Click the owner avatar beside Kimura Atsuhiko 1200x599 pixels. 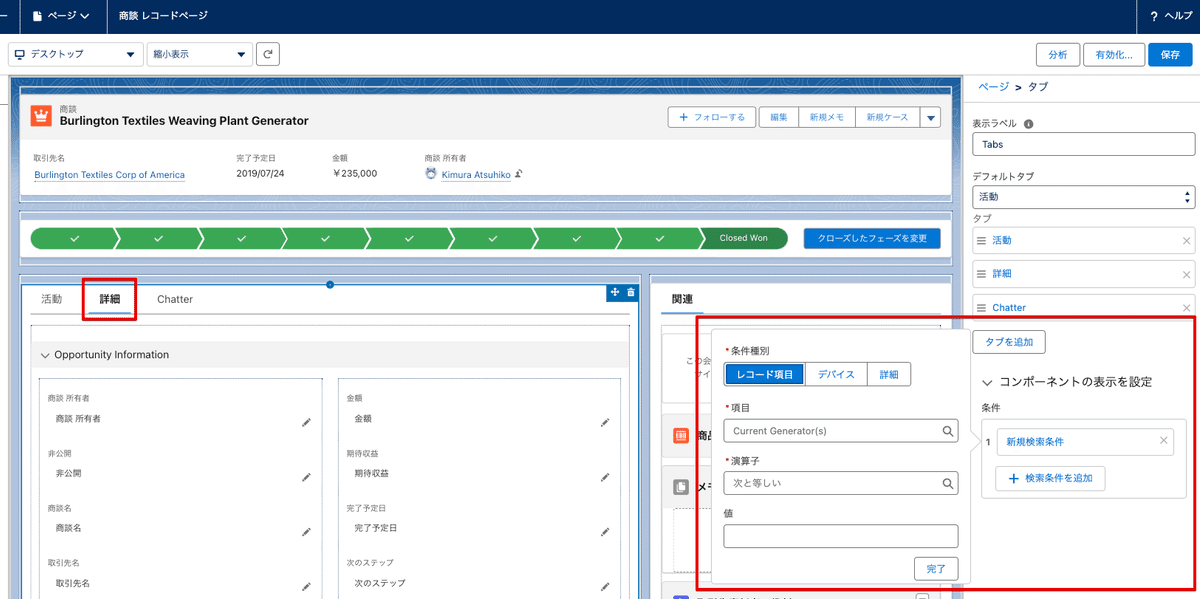coord(431,174)
